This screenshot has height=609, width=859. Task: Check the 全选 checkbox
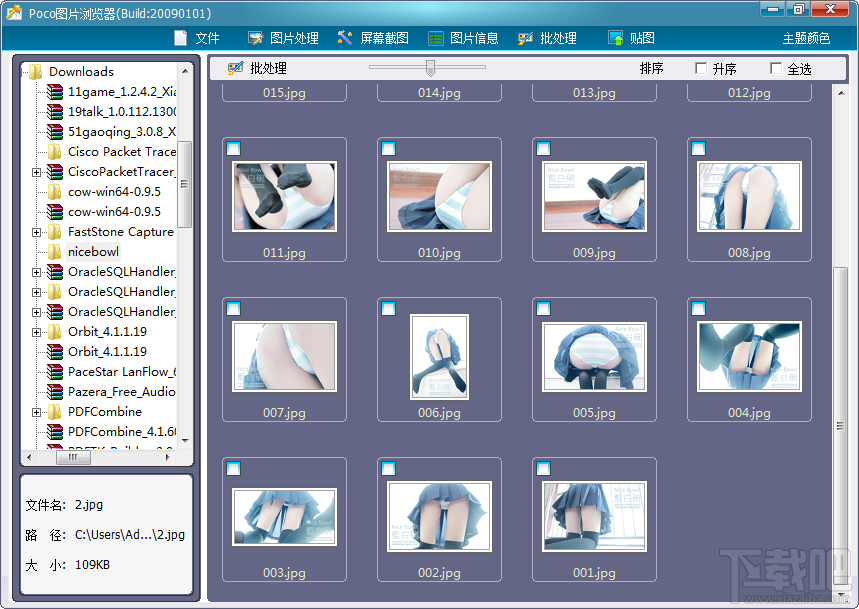click(776, 68)
